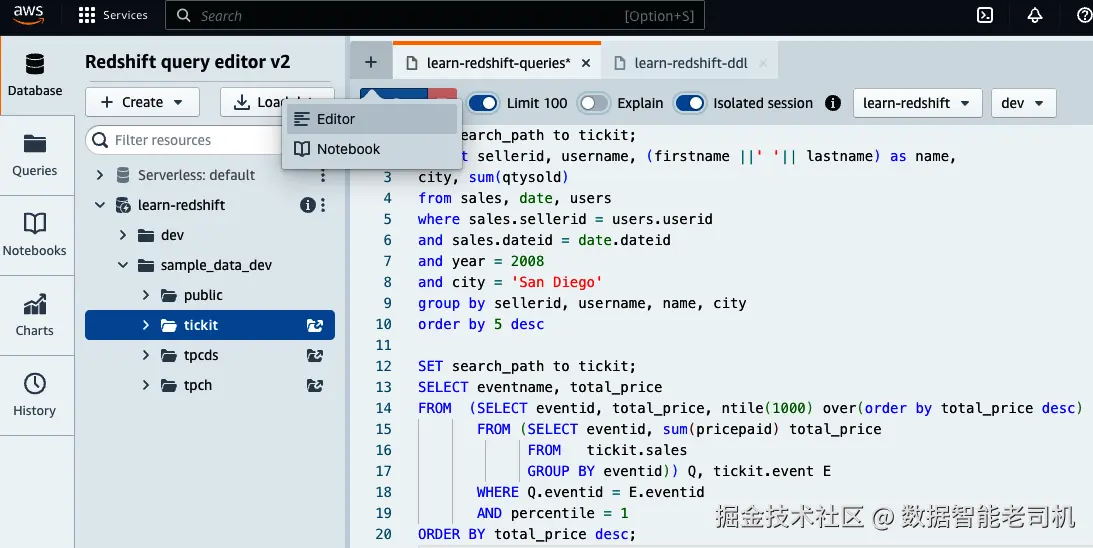Show learn-redshift cluster info icon

click(307, 205)
